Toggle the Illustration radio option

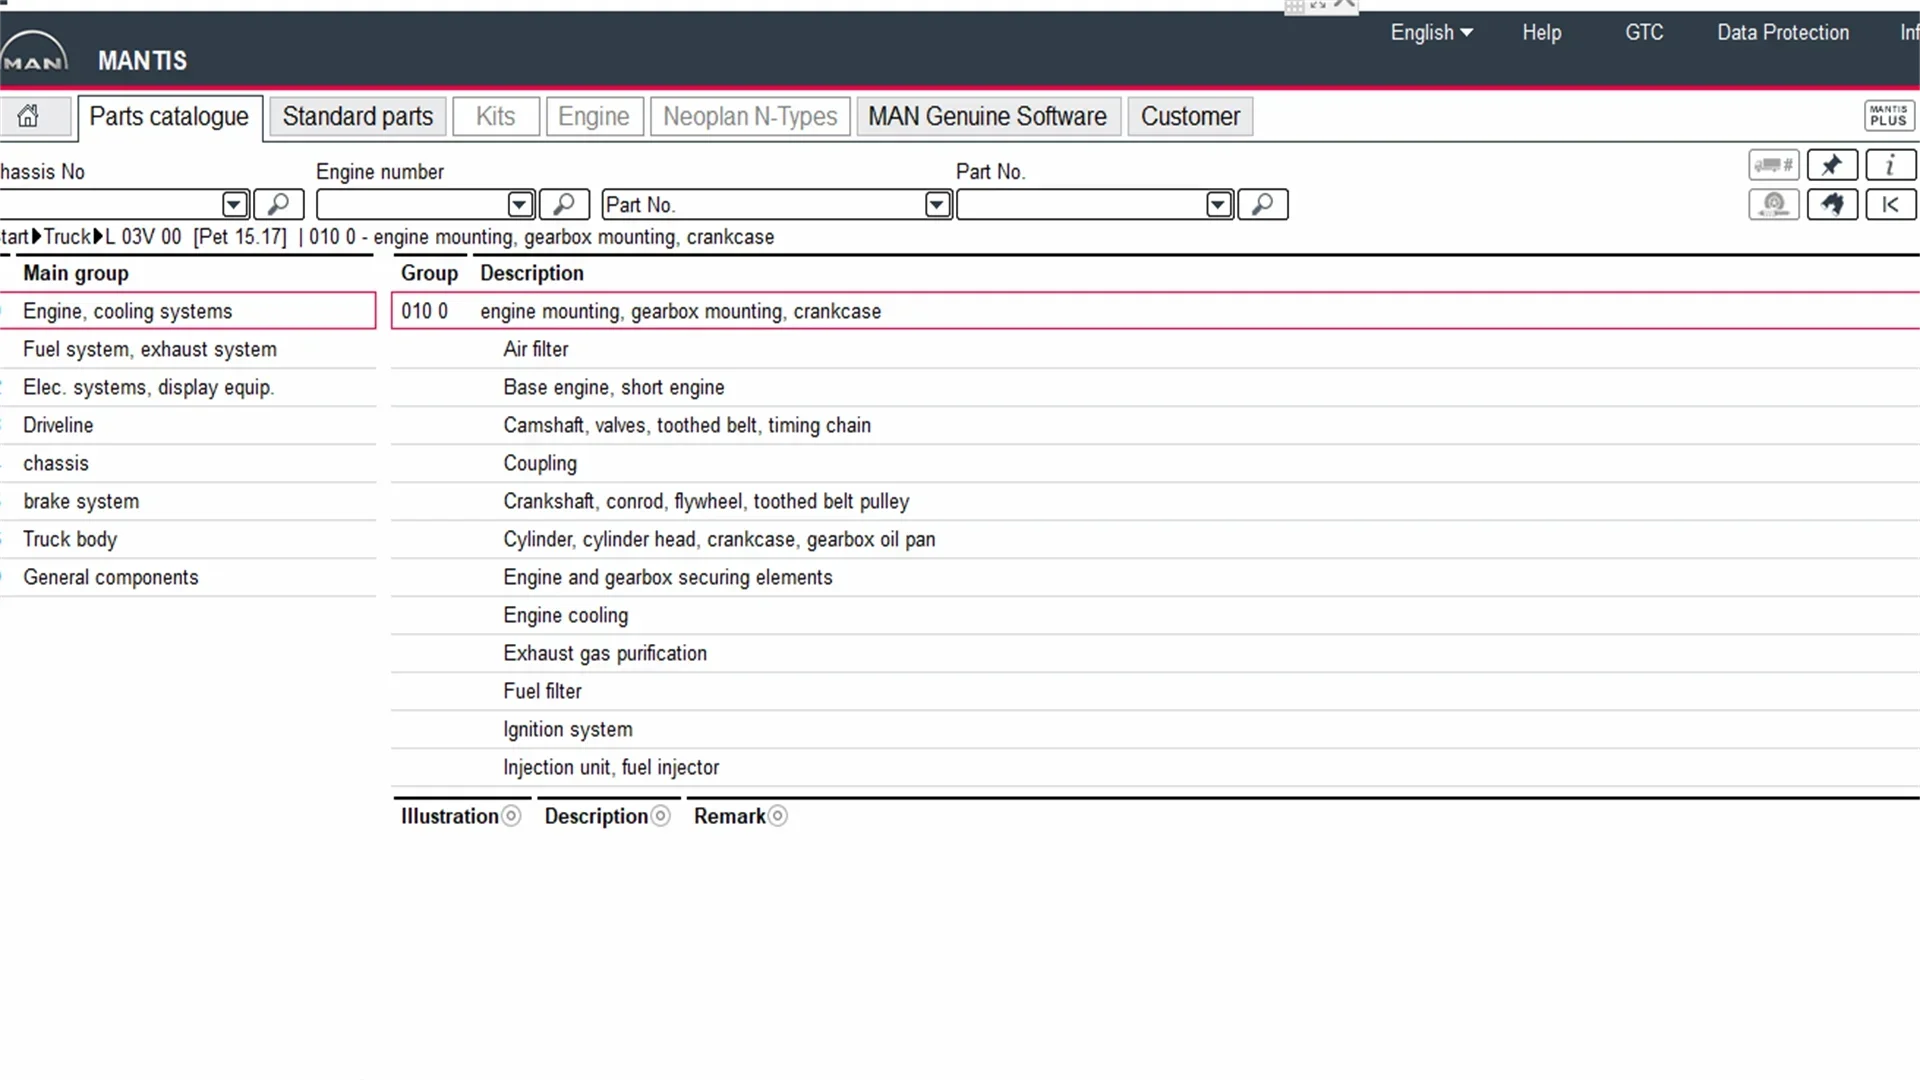[x=511, y=816]
